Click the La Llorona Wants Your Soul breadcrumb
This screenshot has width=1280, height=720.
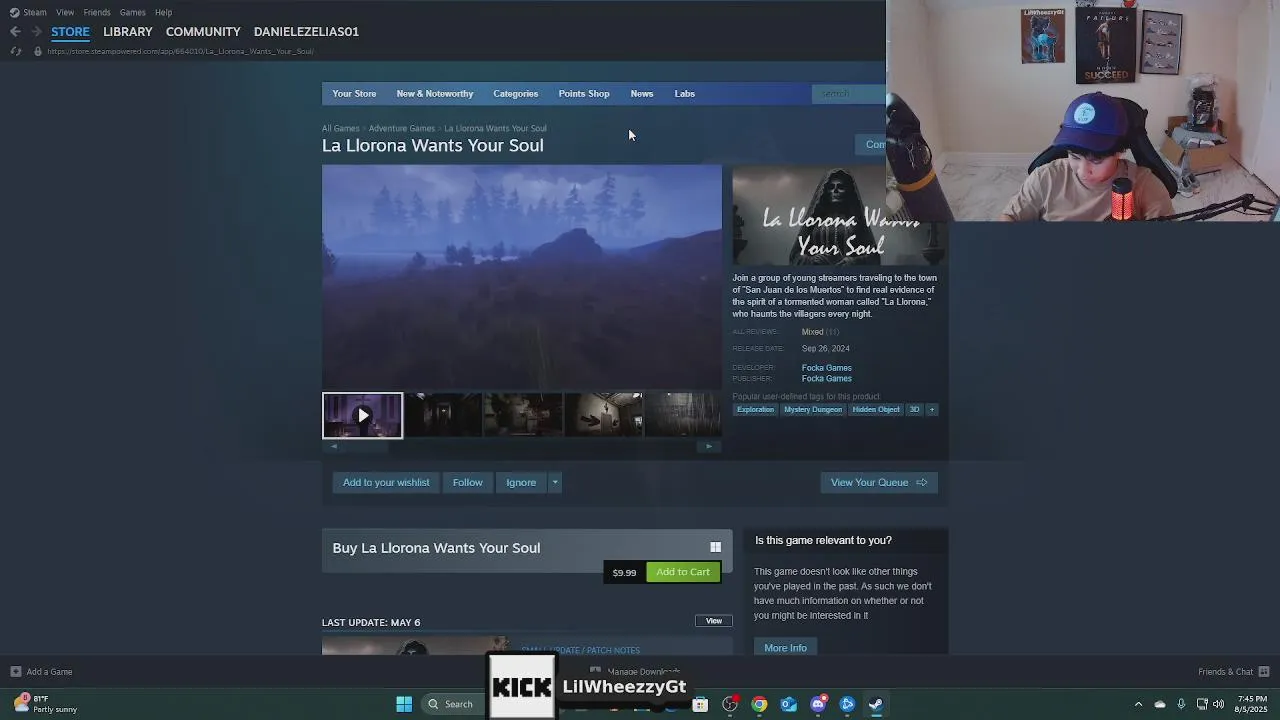(495, 128)
